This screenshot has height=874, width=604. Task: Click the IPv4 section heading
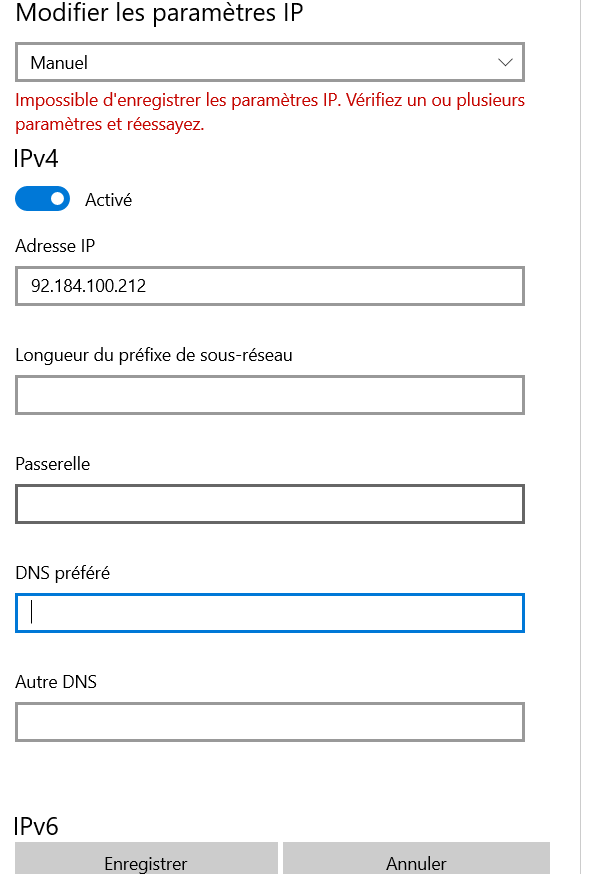(36, 158)
